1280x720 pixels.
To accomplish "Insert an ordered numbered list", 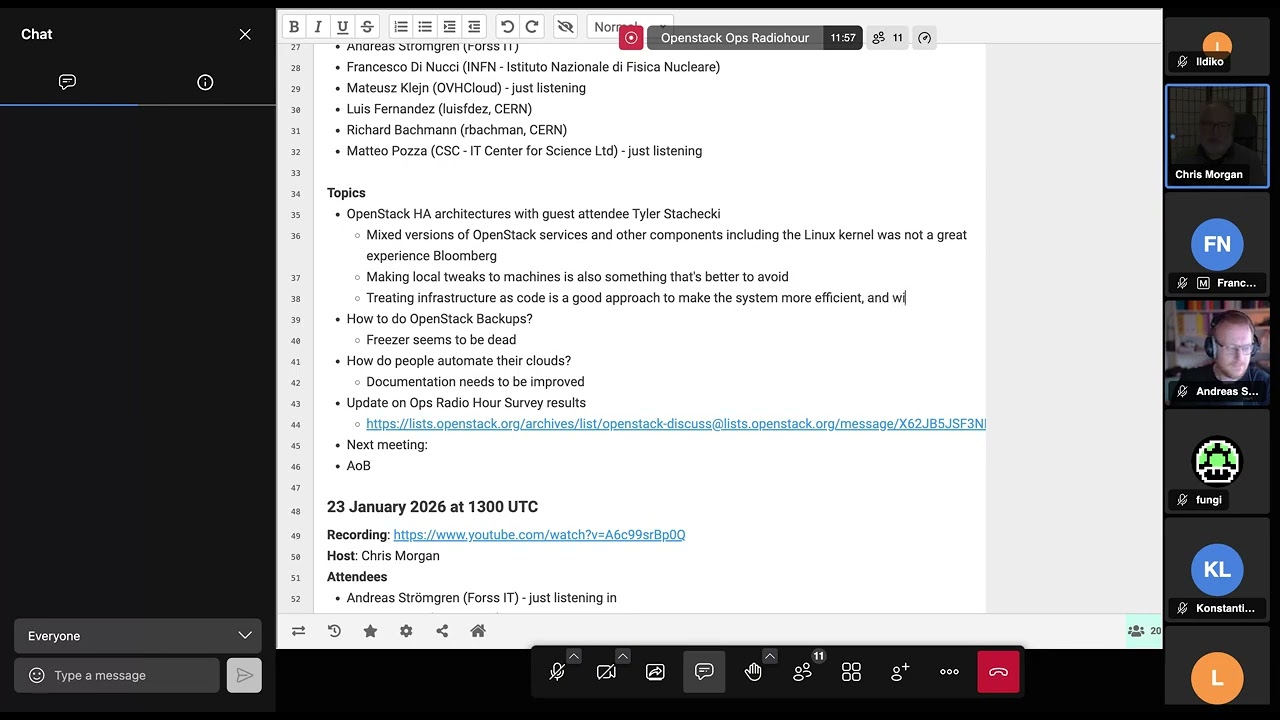I will (x=400, y=27).
